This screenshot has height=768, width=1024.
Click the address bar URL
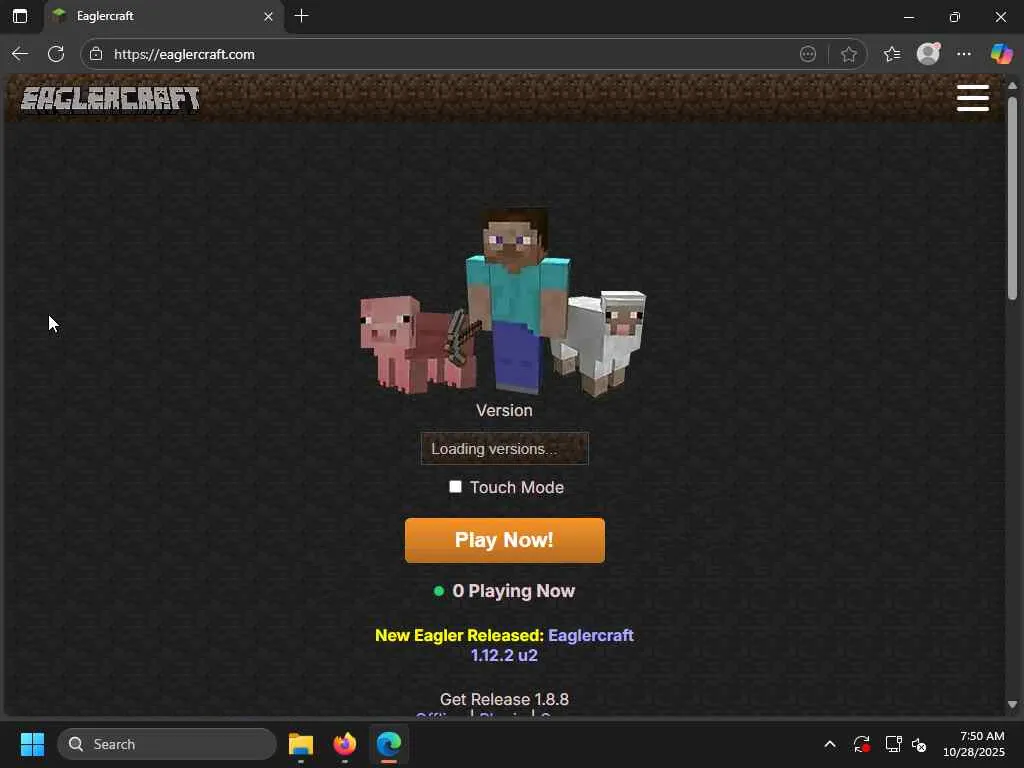coord(184,54)
